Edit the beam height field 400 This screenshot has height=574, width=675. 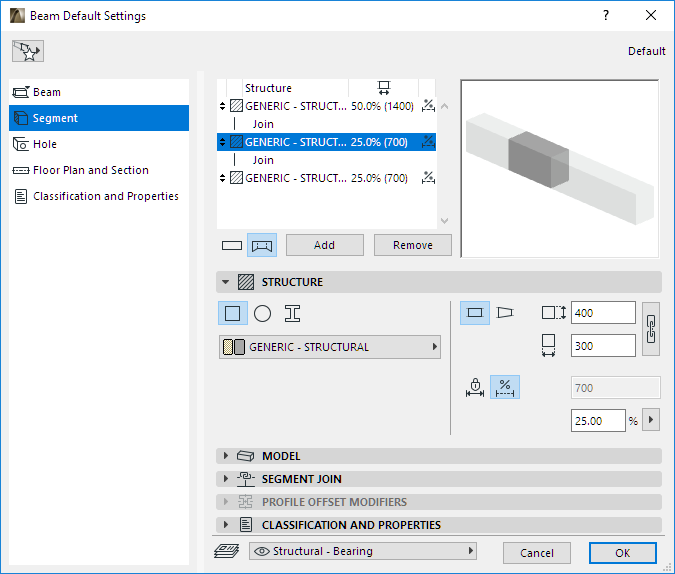tap(603, 313)
